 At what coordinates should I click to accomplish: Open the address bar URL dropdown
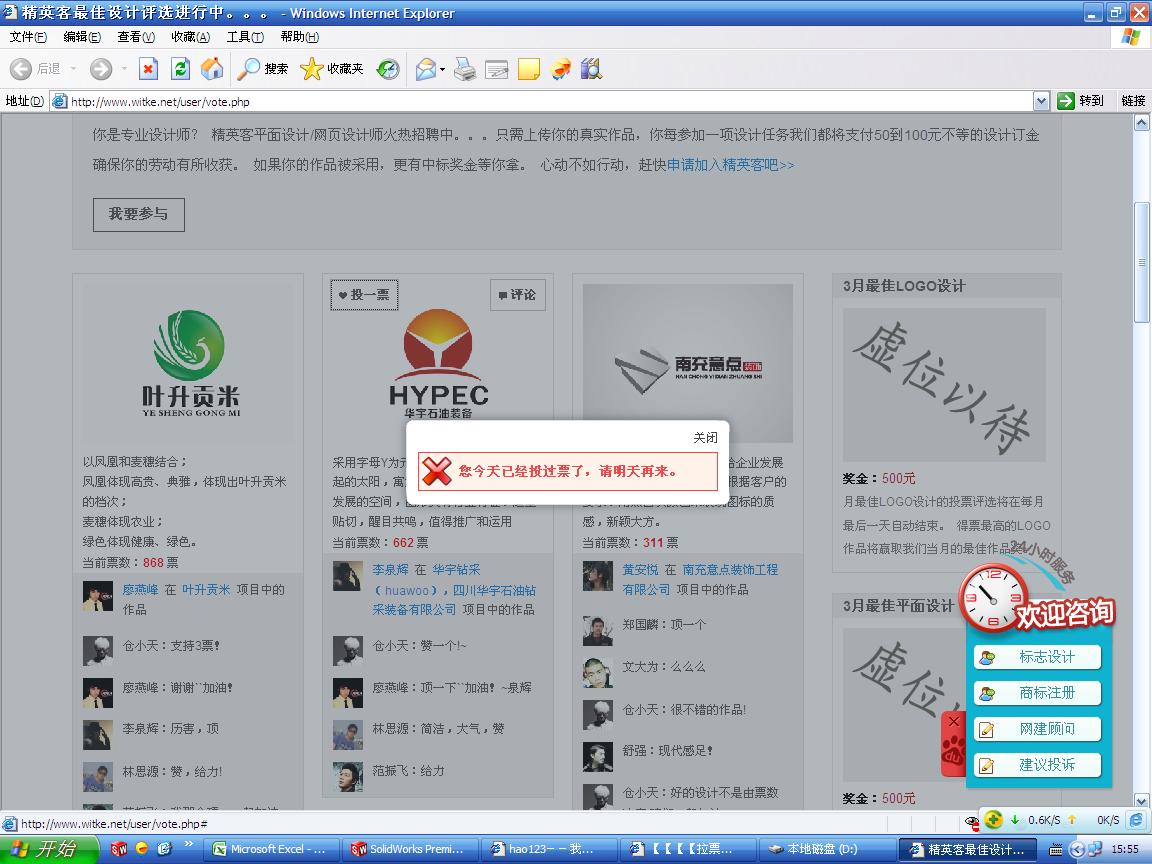pos(1041,101)
